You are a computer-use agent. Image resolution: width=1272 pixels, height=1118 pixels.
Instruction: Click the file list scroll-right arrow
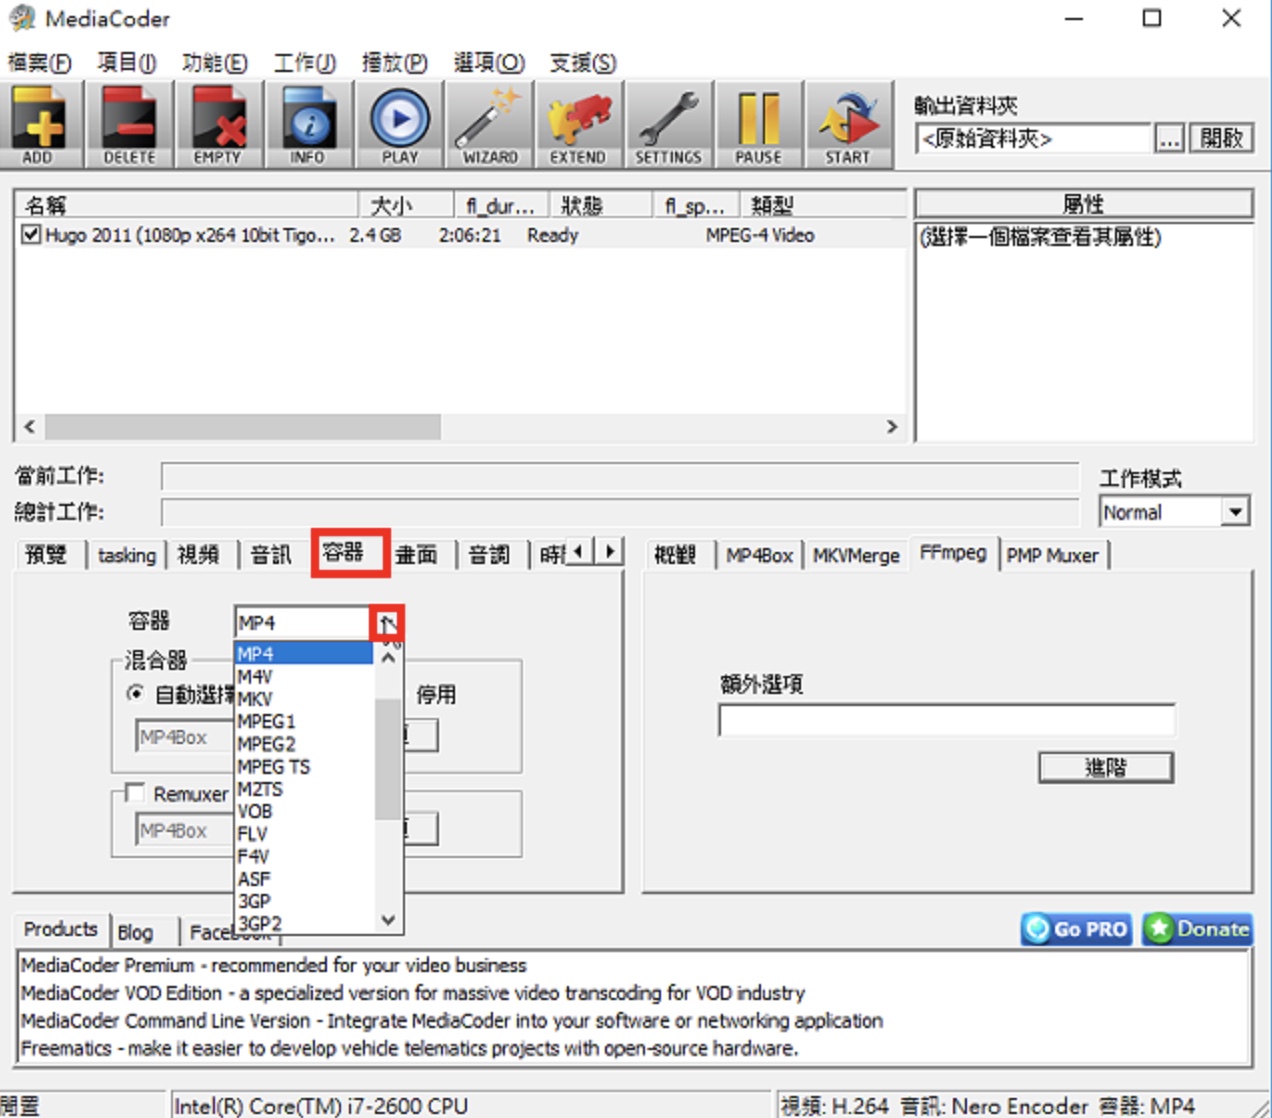[x=892, y=427]
